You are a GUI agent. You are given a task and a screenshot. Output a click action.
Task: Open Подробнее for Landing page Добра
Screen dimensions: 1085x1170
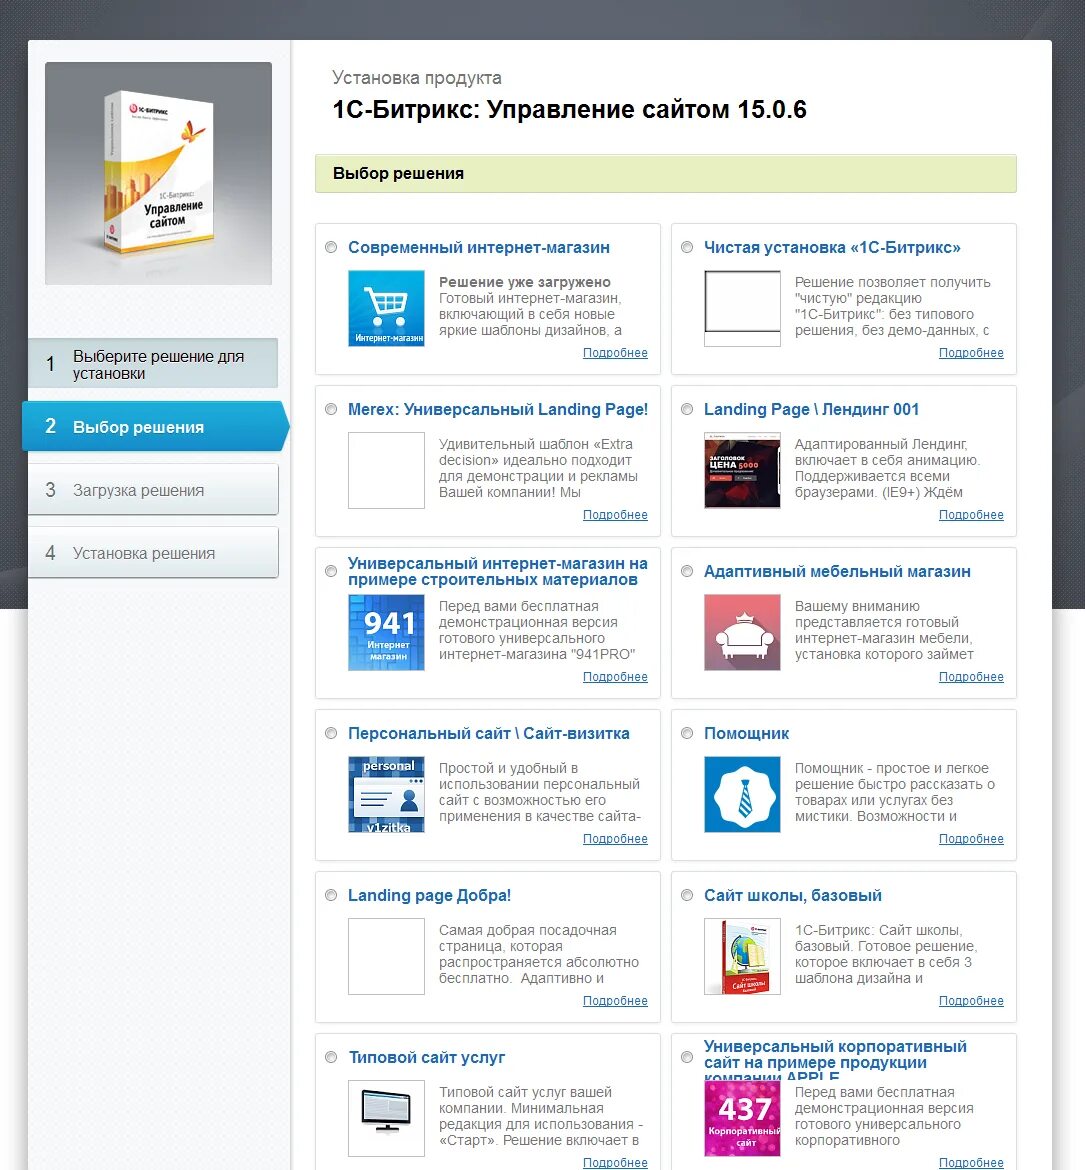point(615,1001)
